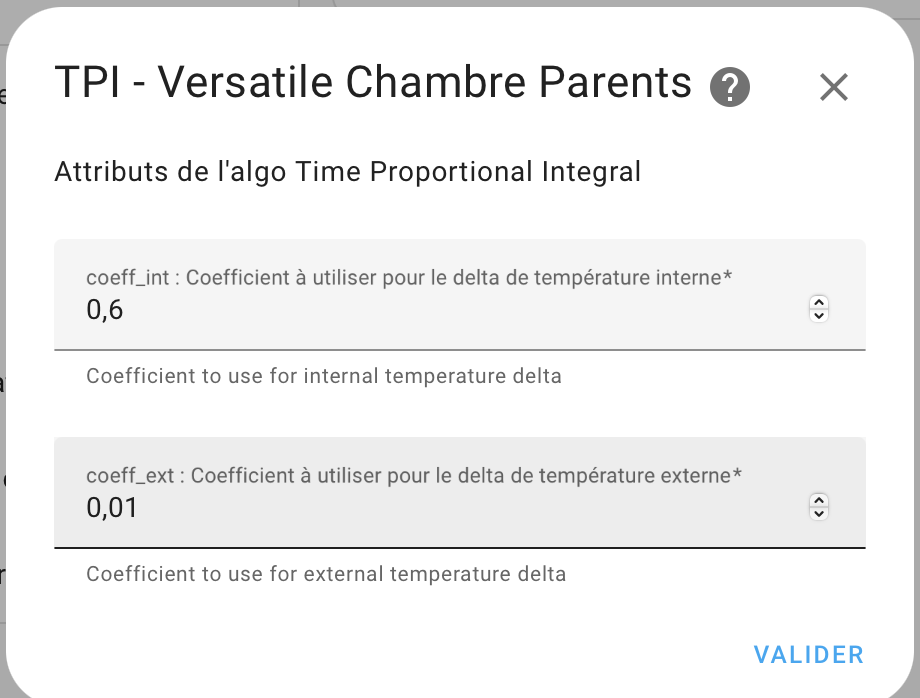Open the help icon beside the dialog title
This screenshot has width=920, height=698.
(x=729, y=87)
